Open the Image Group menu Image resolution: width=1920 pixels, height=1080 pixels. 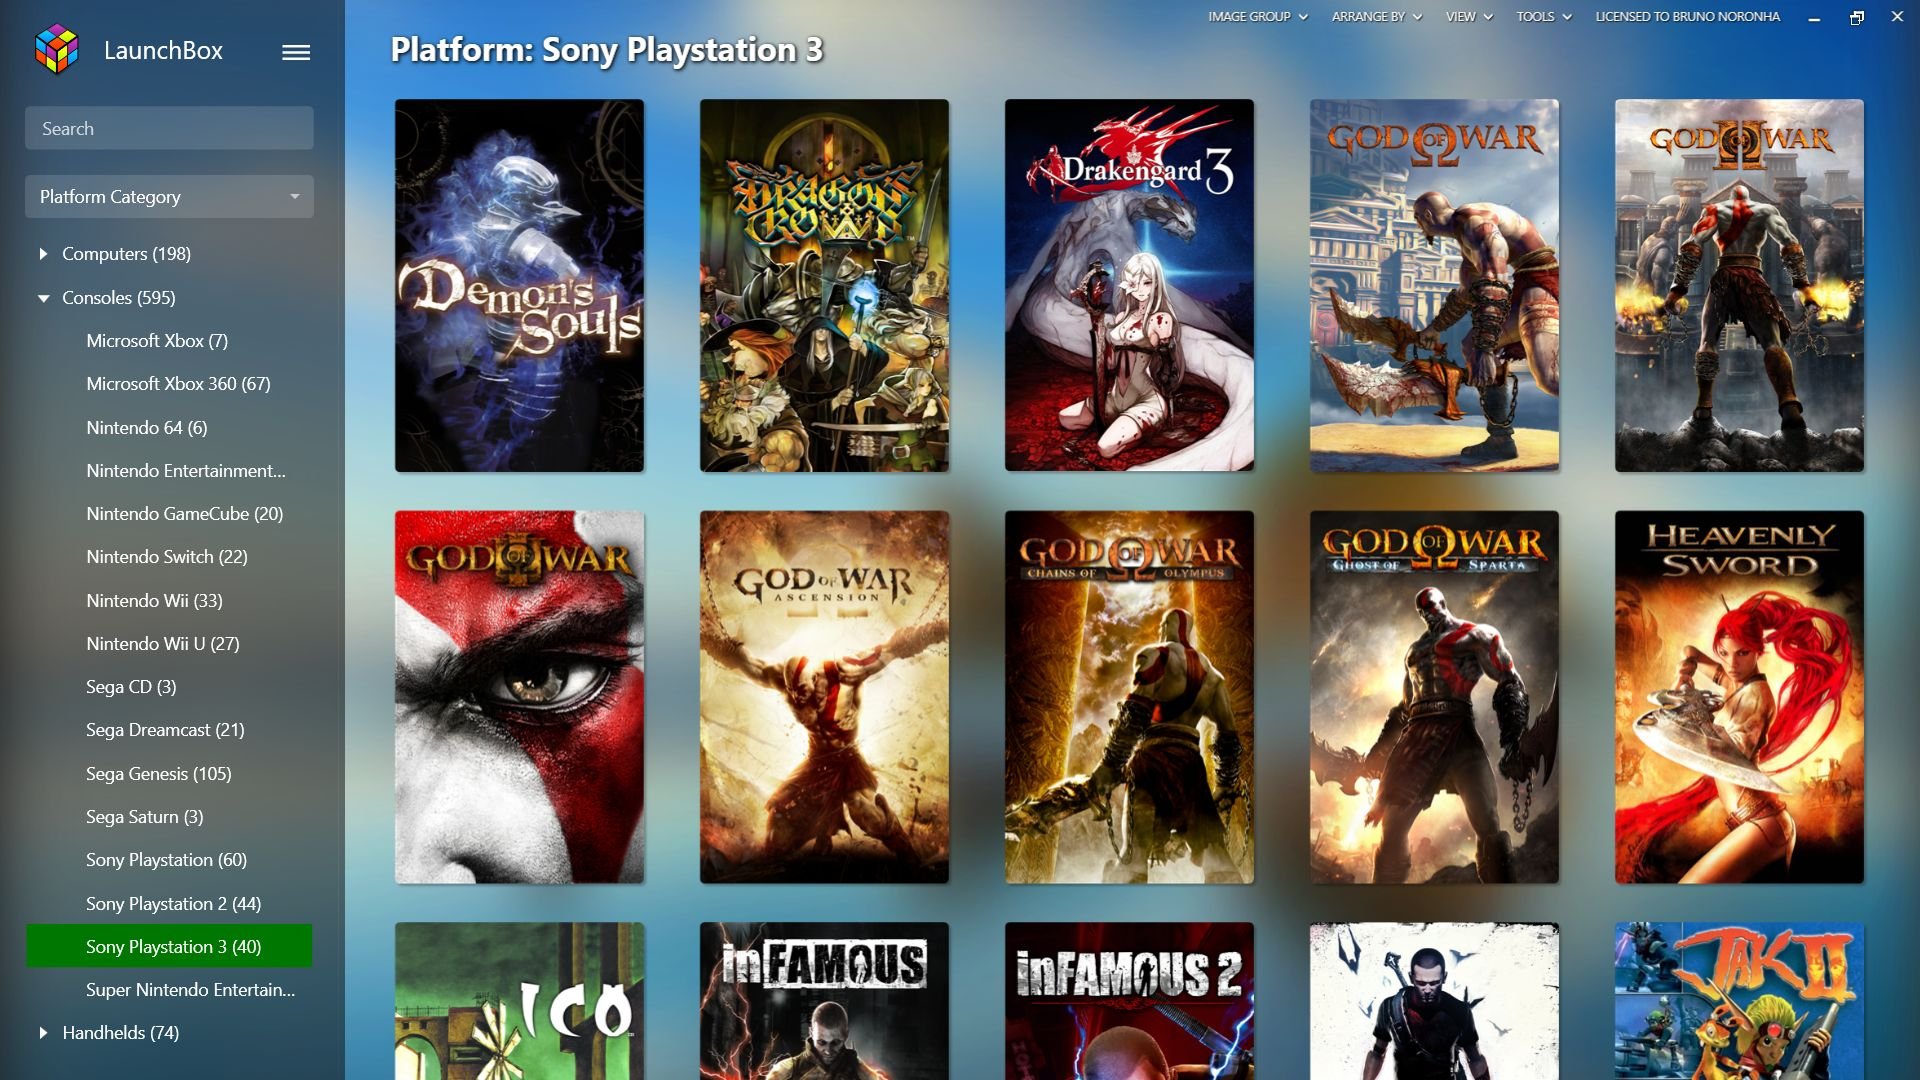pyautogui.click(x=1258, y=17)
